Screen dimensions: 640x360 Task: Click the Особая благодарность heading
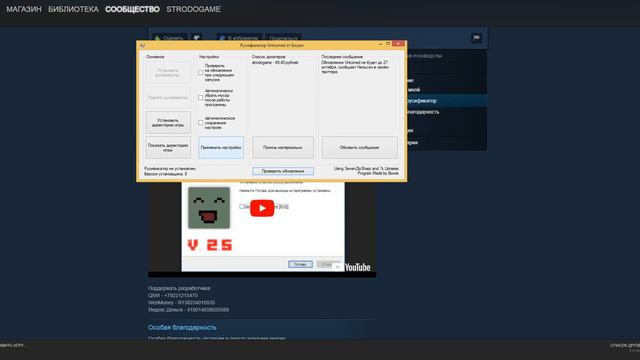coord(182,327)
